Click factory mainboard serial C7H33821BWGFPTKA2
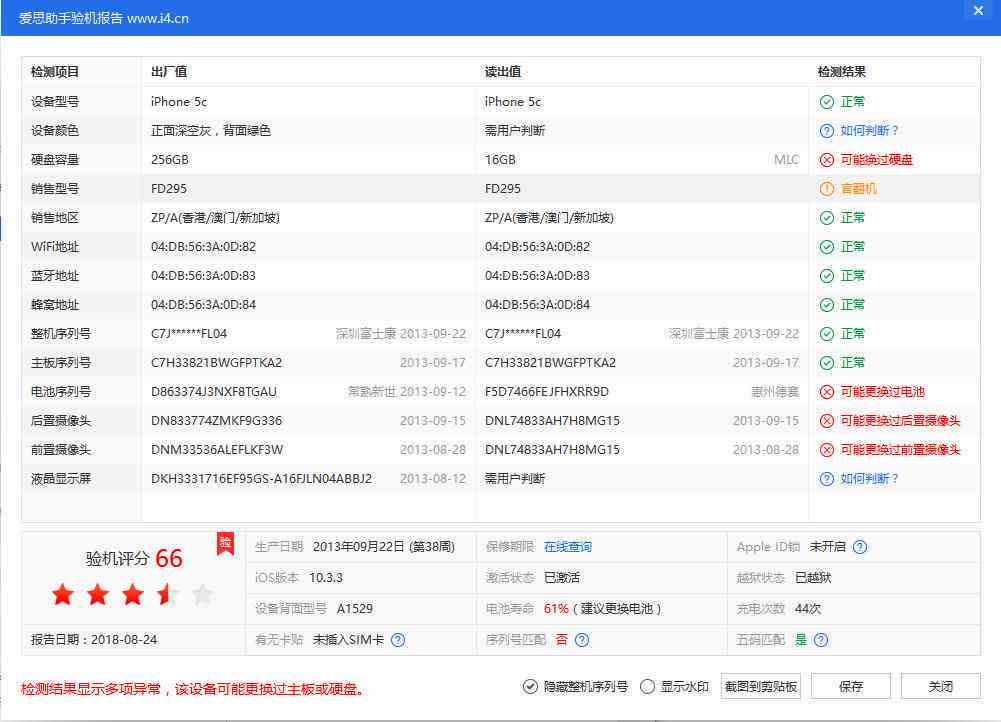The width and height of the screenshot is (1001, 722). (216, 363)
